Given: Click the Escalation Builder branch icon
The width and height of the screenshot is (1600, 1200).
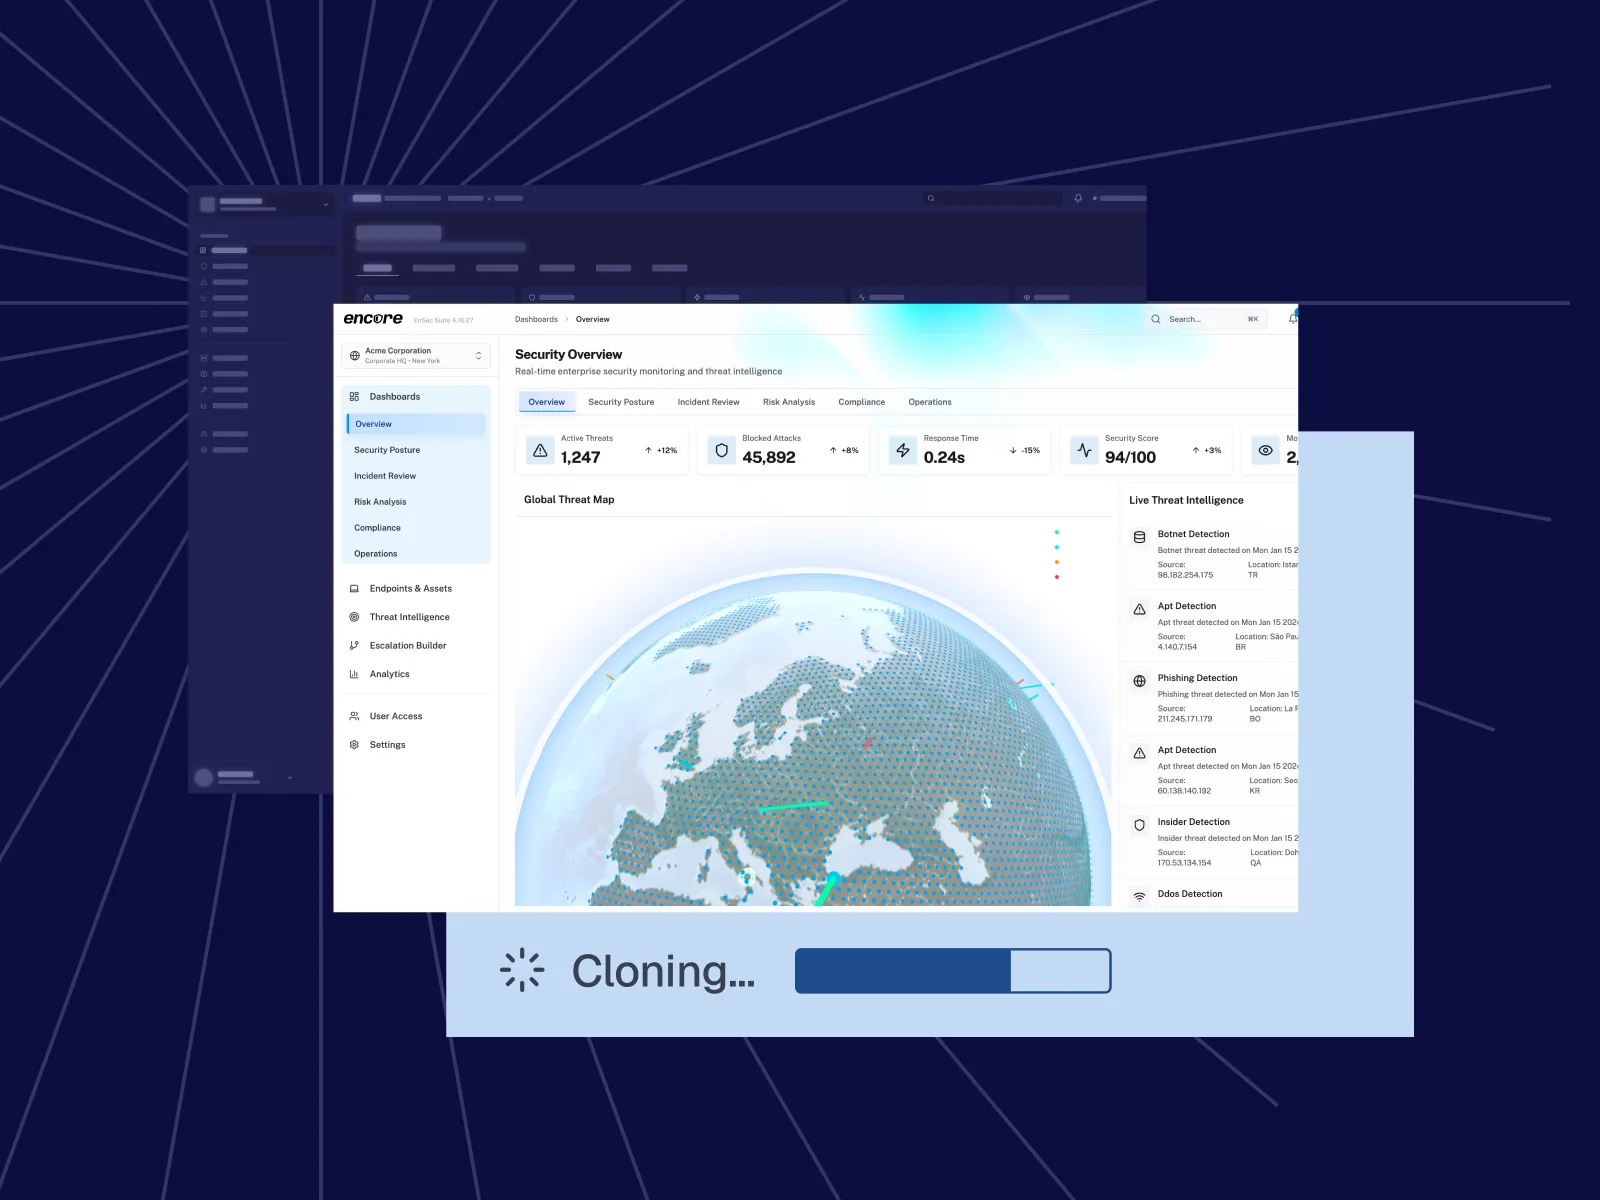Looking at the screenshot, I should pyautogui.click(x=354, y=646).
